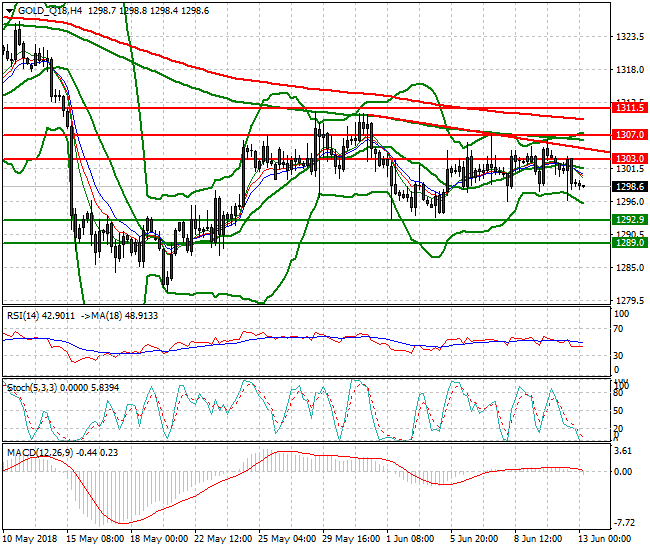Select the red 1303.0 resistance level label
Screen dimensions: 650x550
pyautogui.click(x=630, y=159)
